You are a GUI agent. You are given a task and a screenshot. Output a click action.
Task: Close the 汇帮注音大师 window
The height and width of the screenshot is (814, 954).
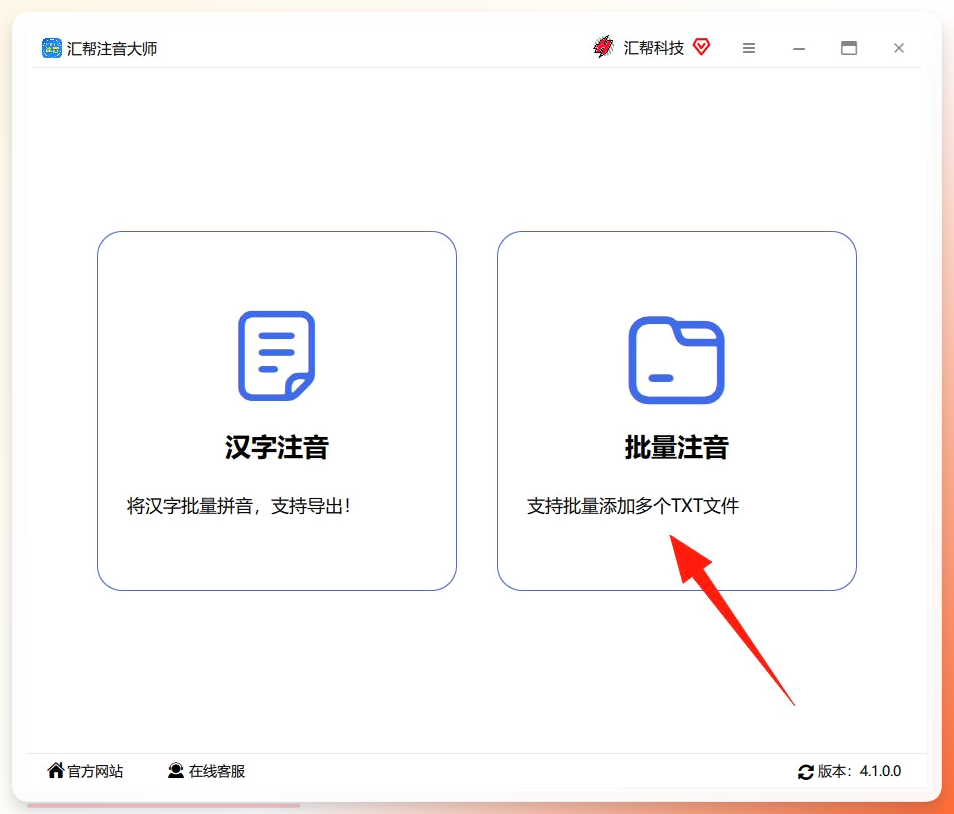[x=899, y=48]
